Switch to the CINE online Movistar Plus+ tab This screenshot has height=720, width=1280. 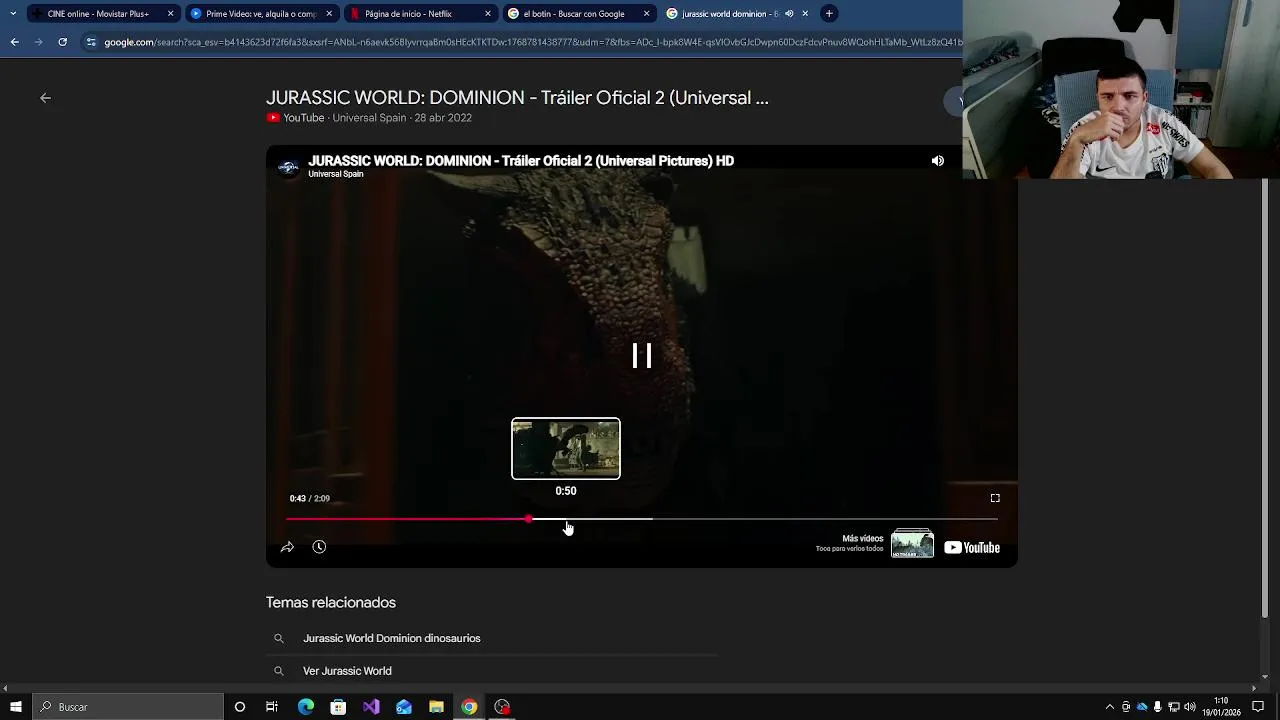click(x=98, y=14)
